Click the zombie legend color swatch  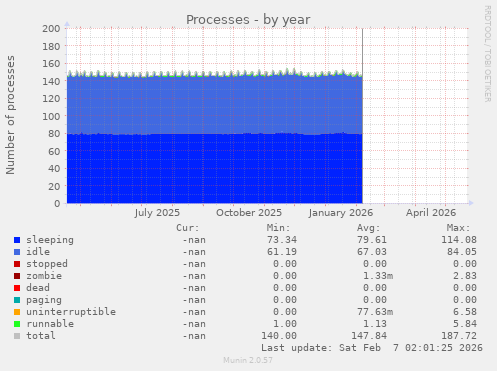(x=17, y=276)
